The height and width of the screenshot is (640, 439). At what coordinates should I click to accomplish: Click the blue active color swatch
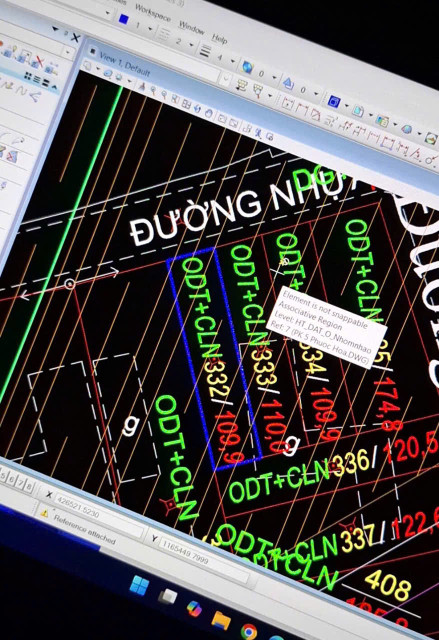point(124,19)
